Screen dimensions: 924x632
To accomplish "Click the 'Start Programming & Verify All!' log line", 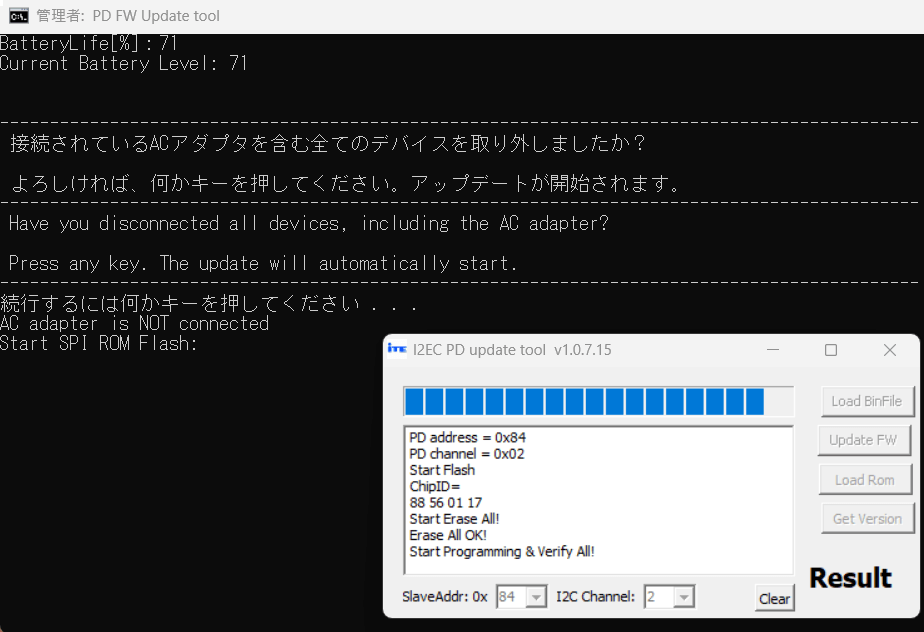I will pos(502,551).
